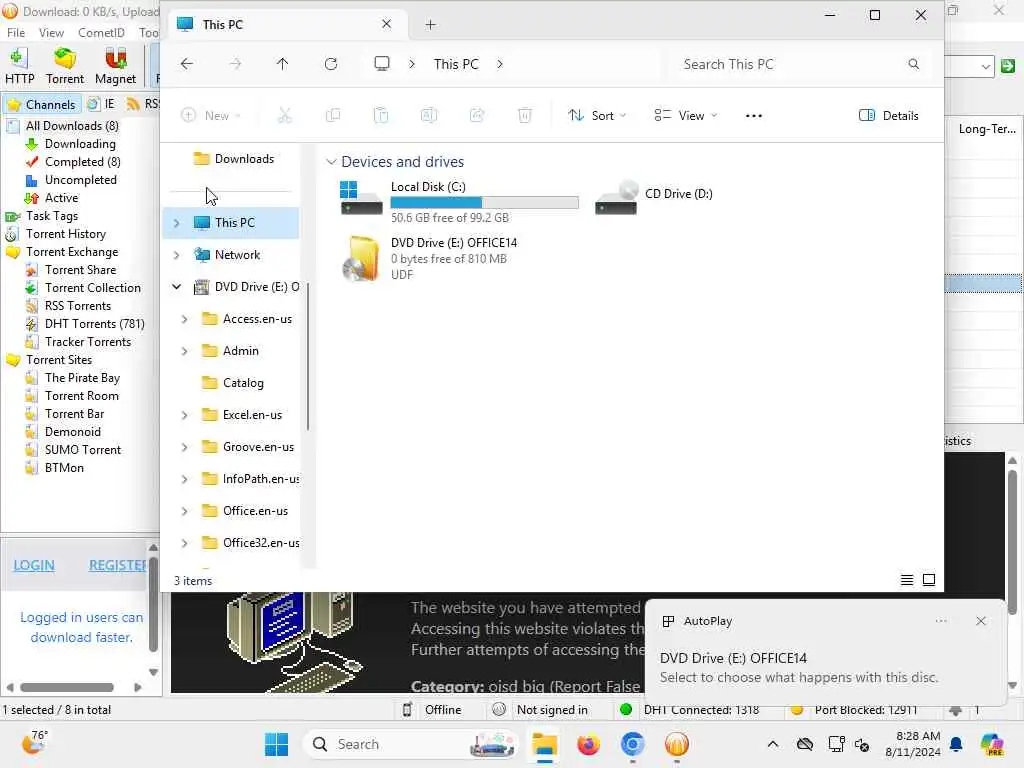The width and height of the screenshot is (1024, 768).
Task: Refresh the This PC view
Action: pos(331,64)
